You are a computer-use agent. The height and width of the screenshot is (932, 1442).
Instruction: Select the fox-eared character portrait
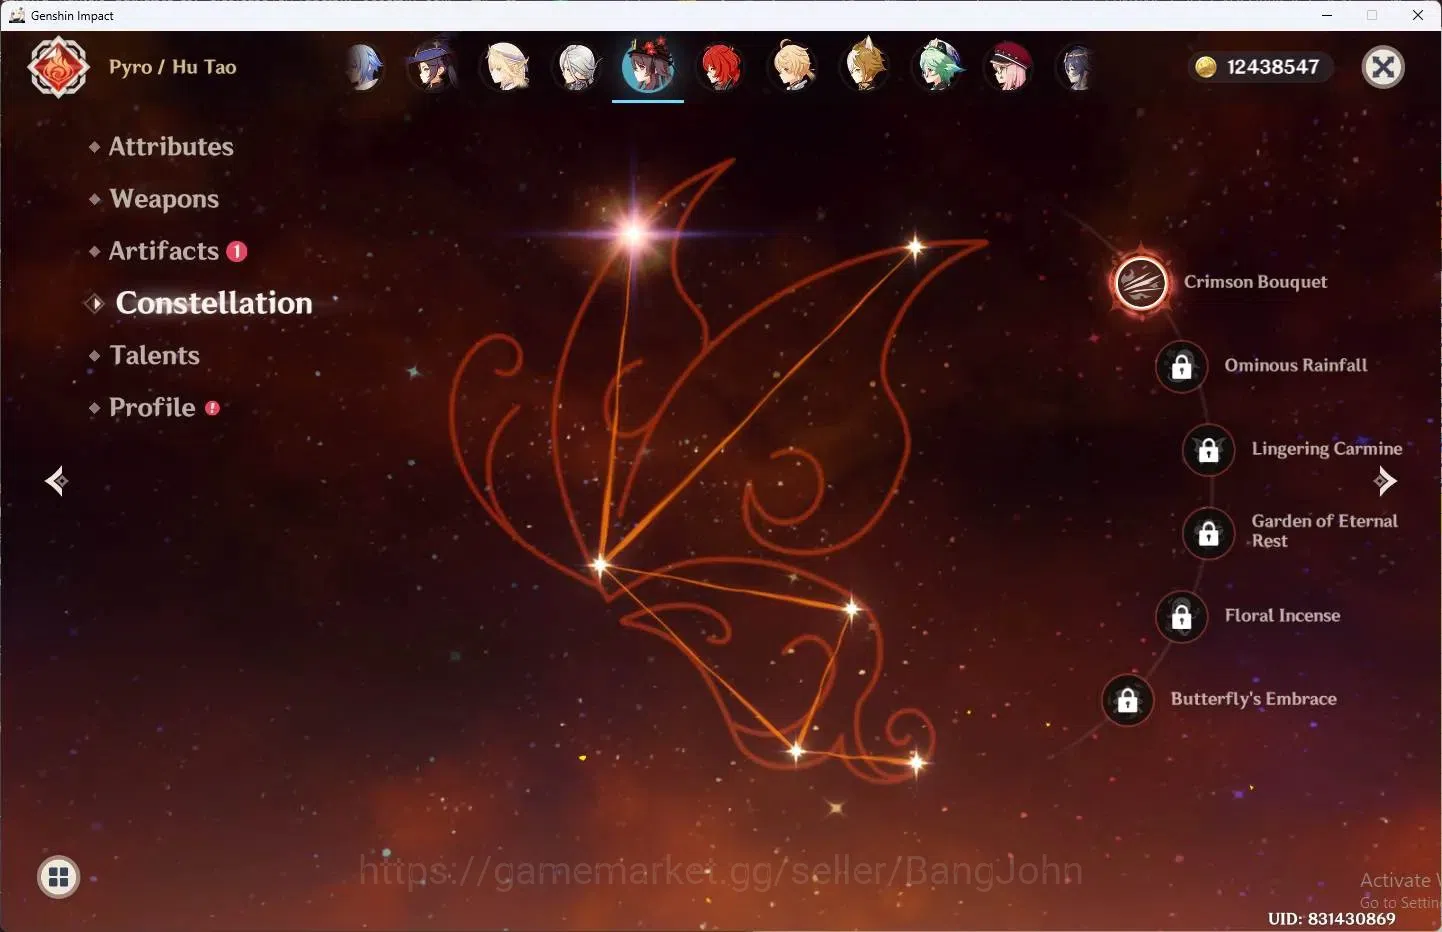(x=865, y=66)
